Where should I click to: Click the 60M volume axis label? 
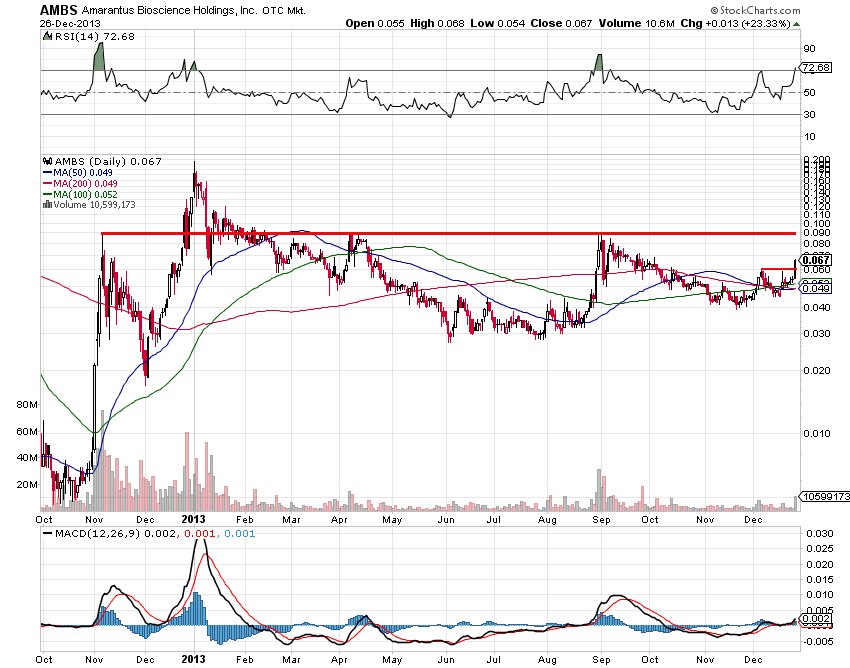coord(27,432)
